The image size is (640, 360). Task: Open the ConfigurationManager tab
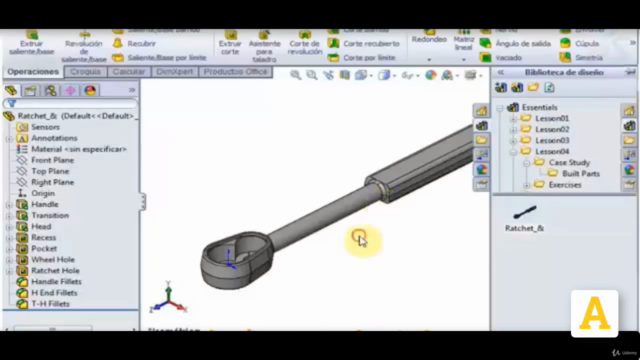(51, 90)
